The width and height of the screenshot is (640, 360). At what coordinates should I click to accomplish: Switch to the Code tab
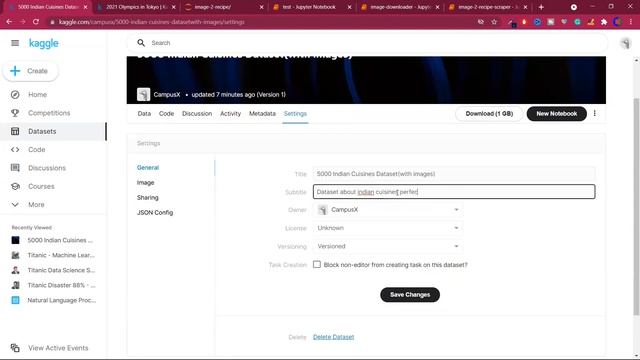(x=166, y=114)
